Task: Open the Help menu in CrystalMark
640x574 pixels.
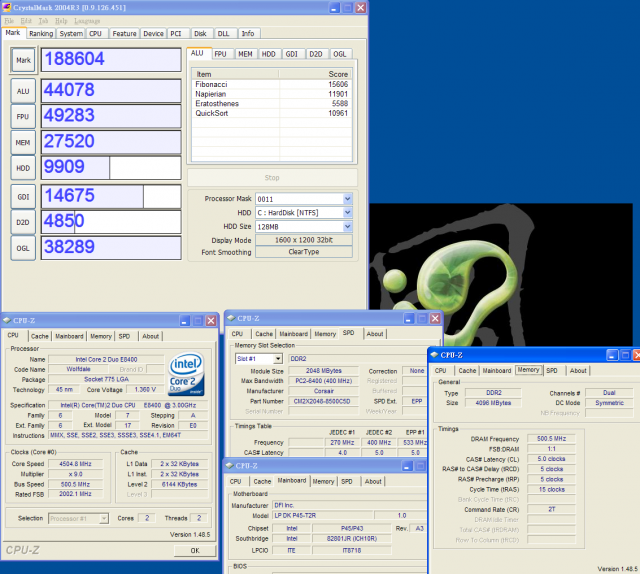Action: pyautogui.click(x=61, y=21)
